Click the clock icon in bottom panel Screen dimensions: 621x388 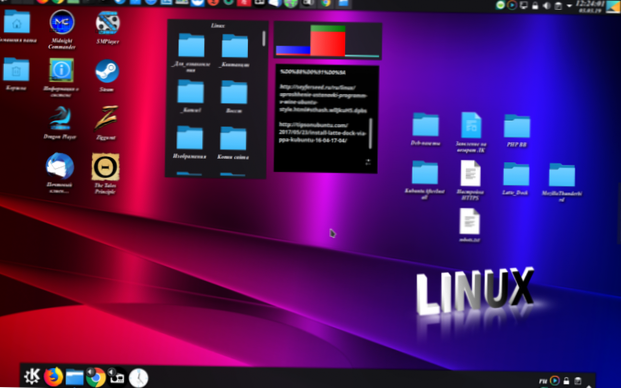(x=138, y=378)
